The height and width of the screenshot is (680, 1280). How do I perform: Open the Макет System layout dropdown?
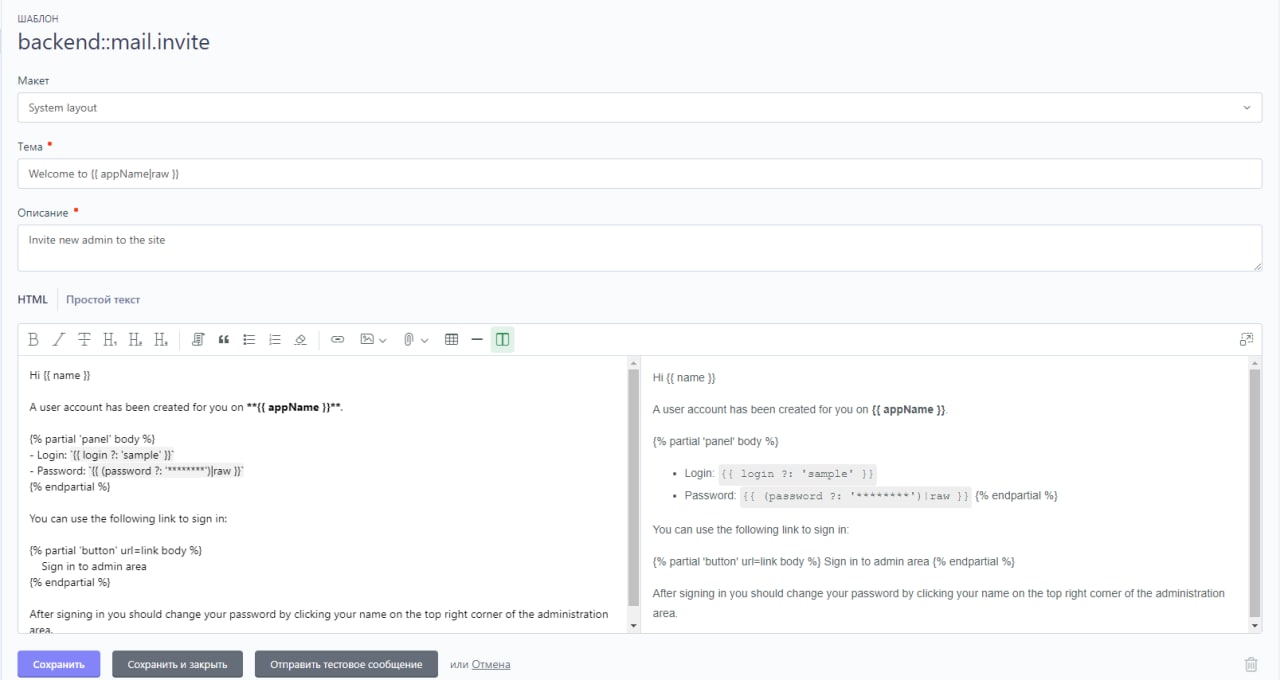[640, 108]
